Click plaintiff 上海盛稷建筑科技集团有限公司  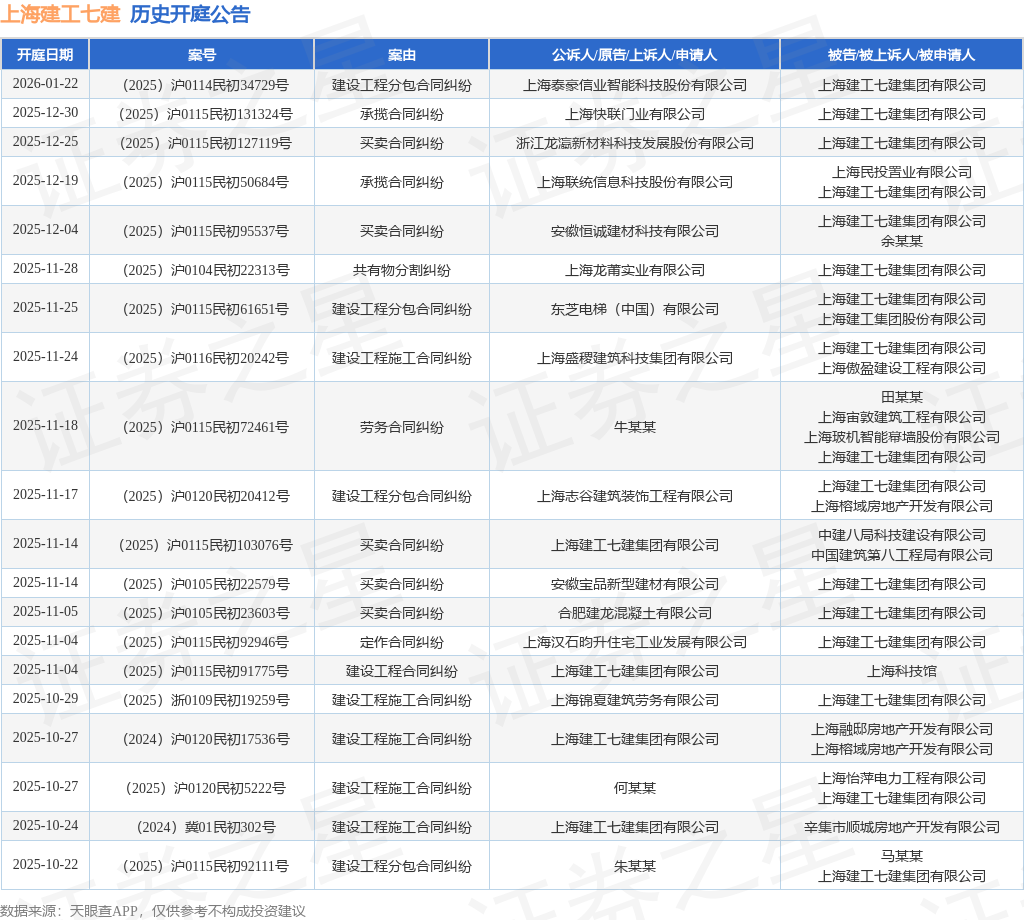[635, 358]
